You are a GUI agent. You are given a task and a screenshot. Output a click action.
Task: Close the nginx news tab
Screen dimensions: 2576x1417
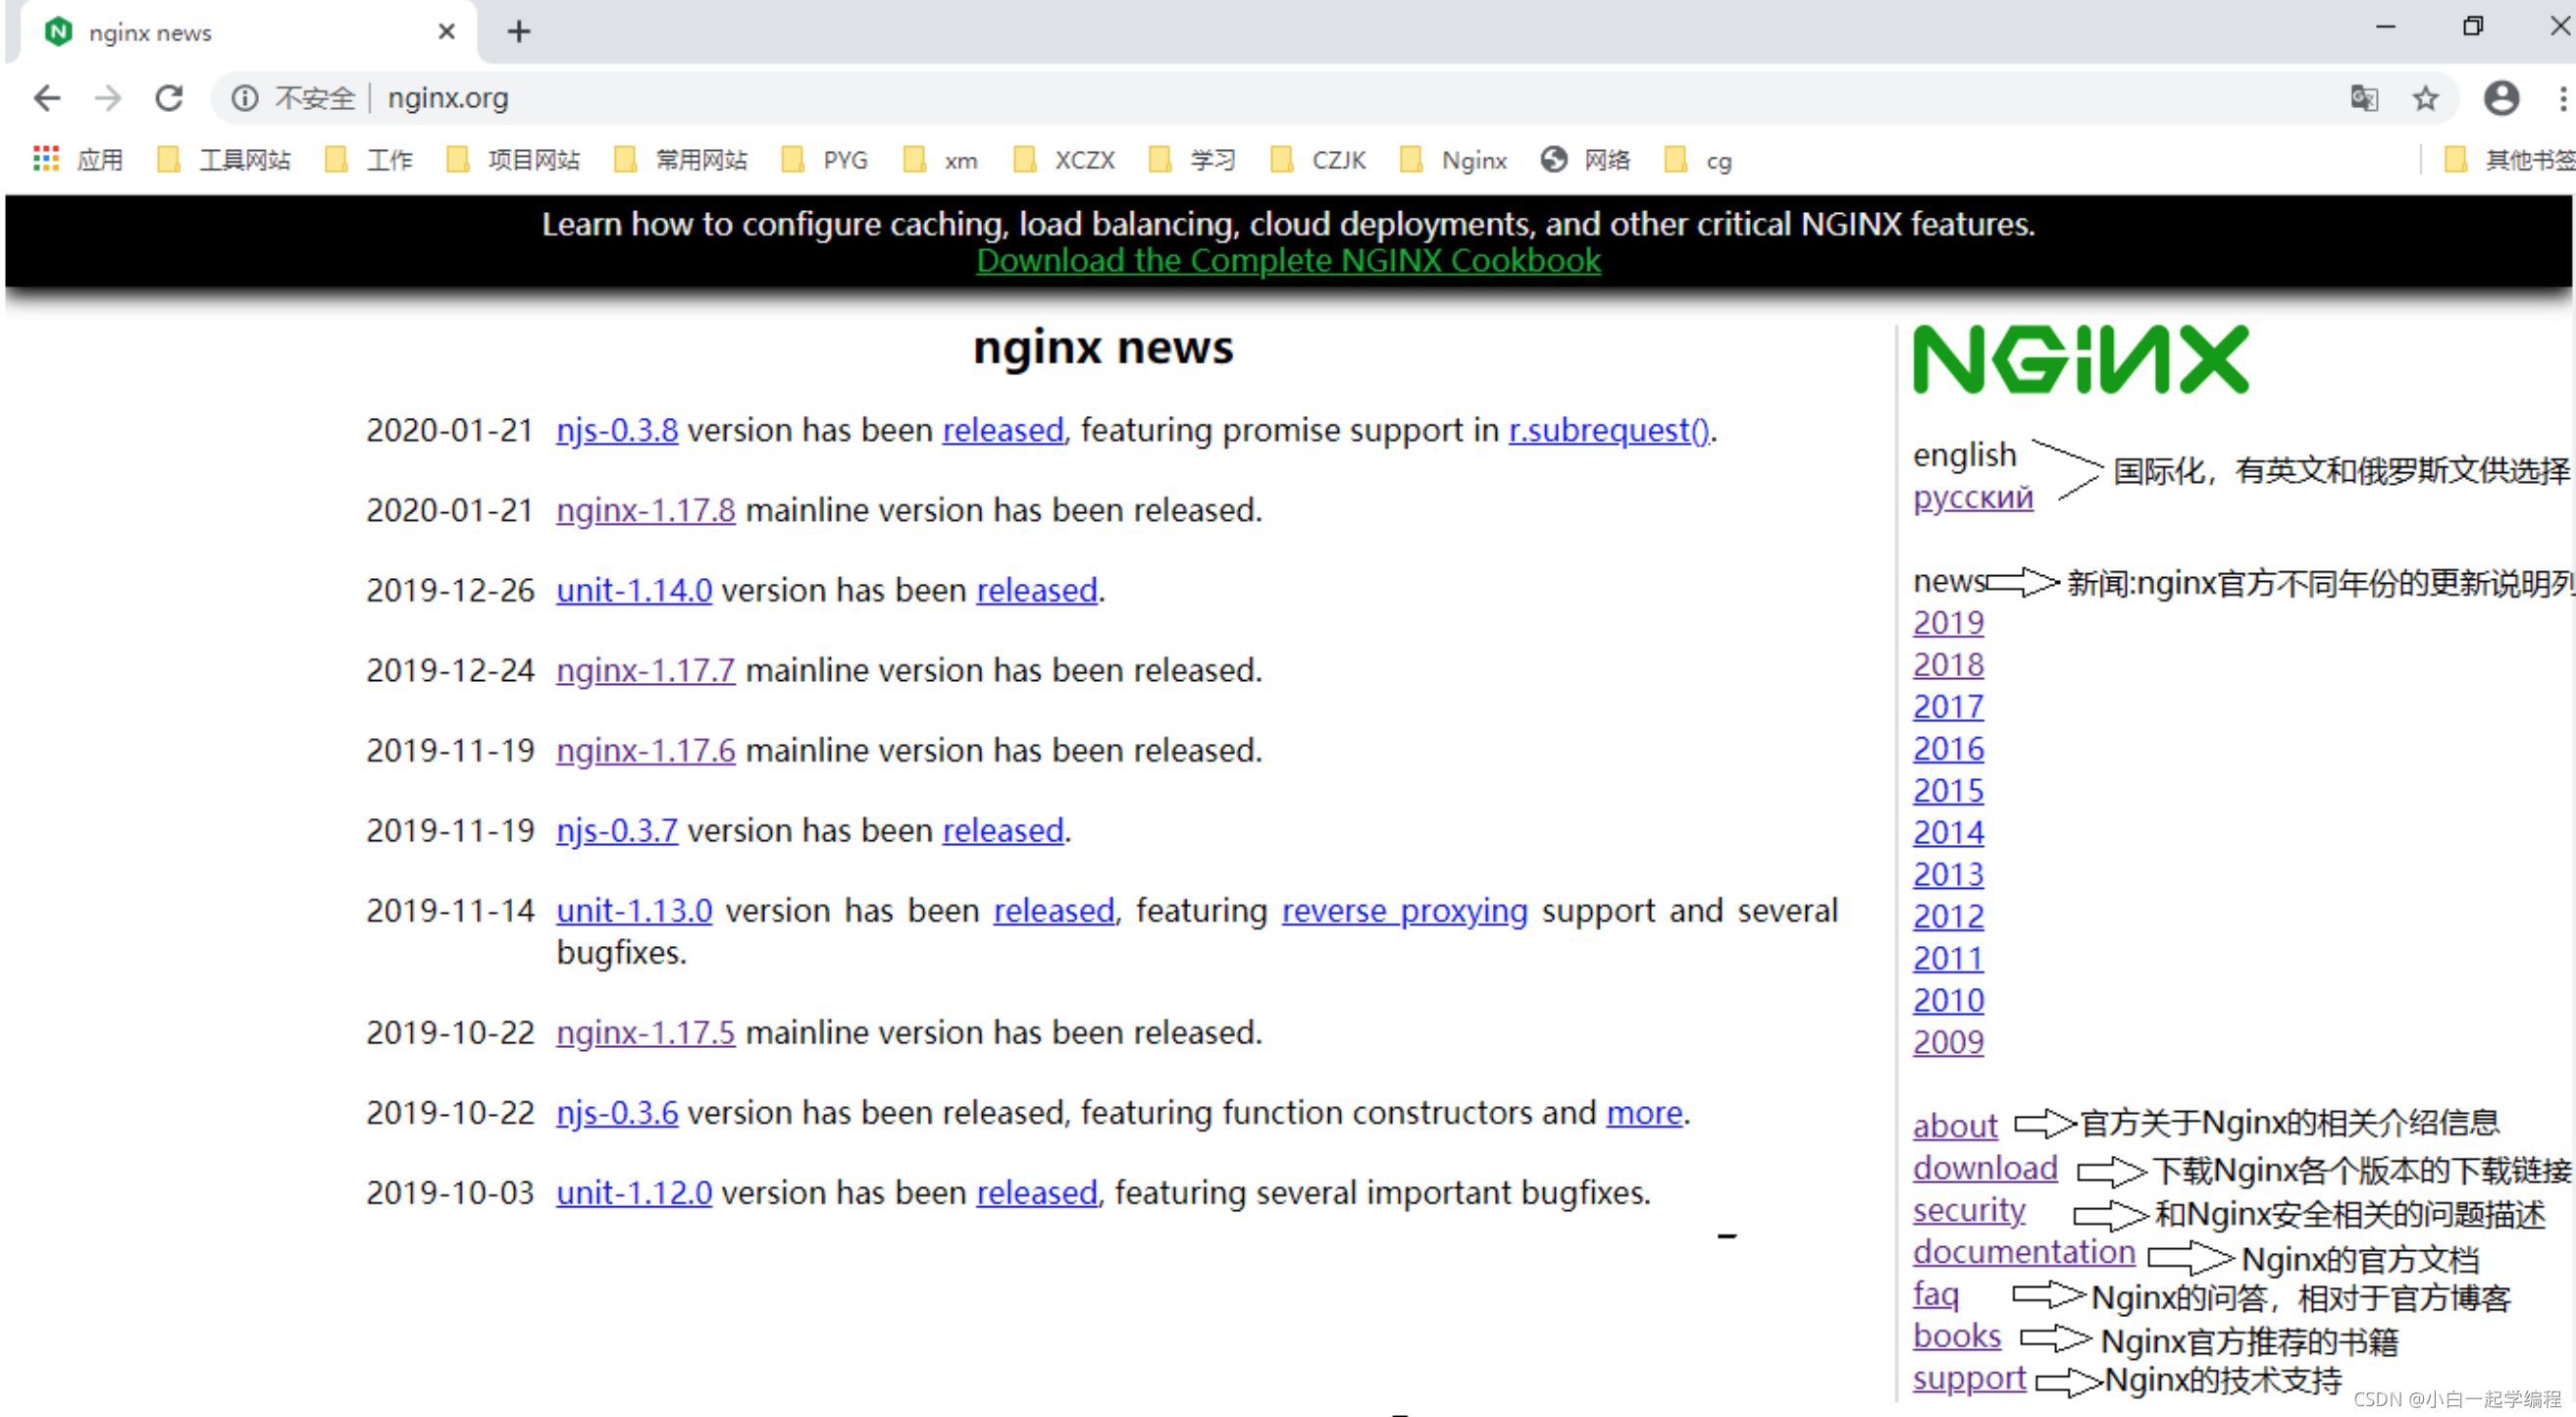click(446, 32)
